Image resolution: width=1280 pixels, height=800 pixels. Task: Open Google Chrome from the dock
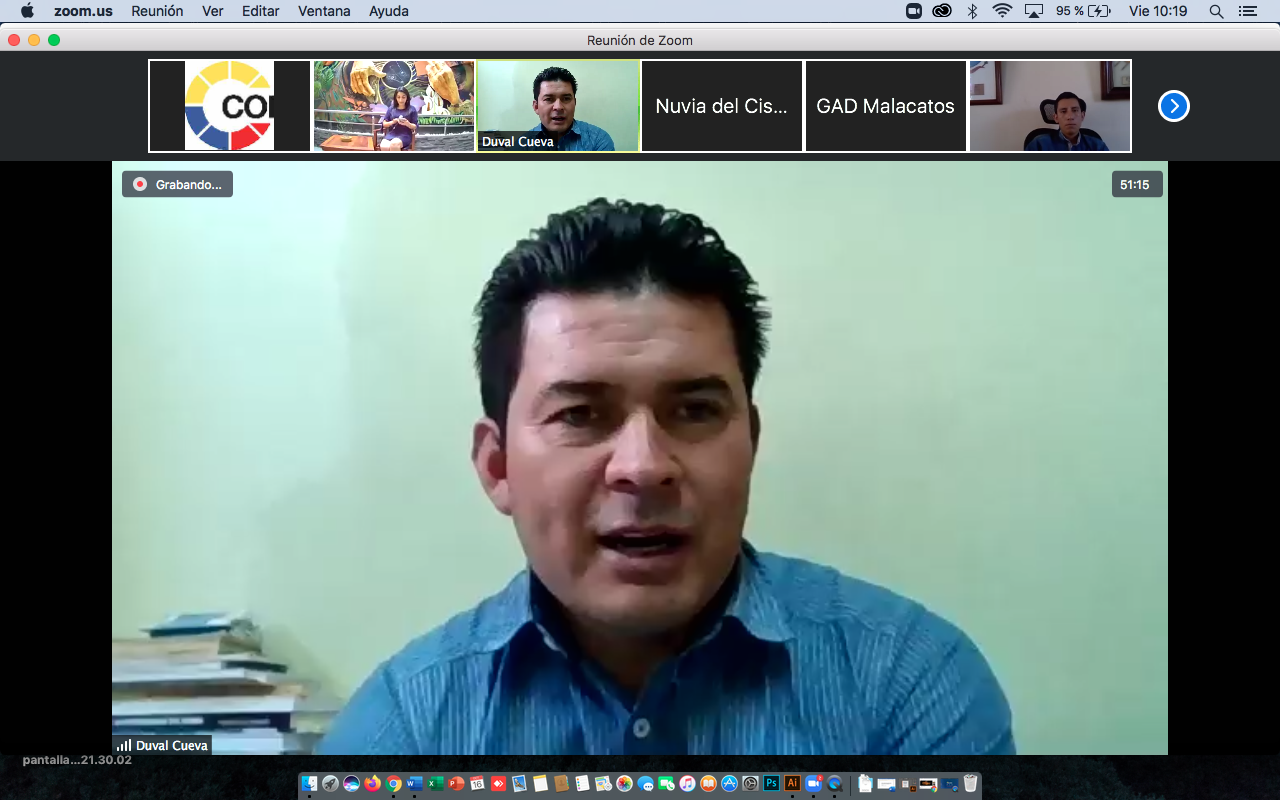click(394, 784)
